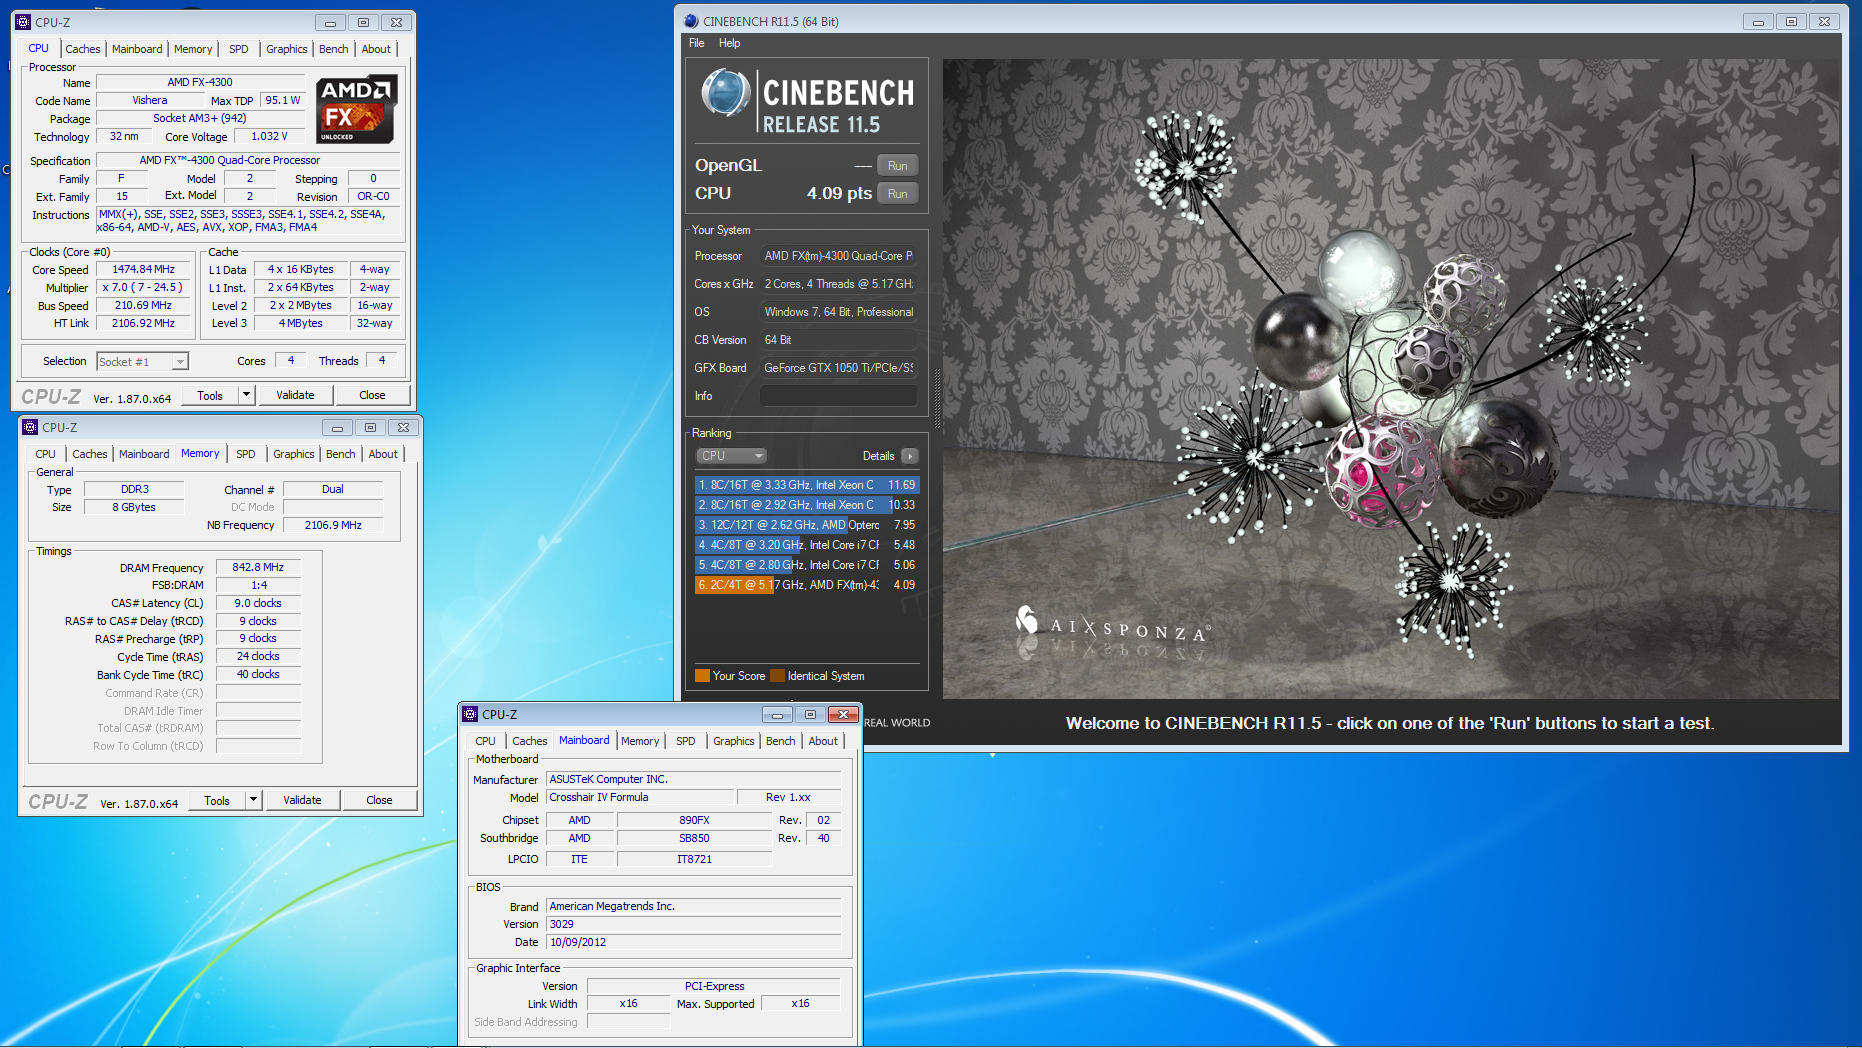Screen dimensions: 1862x1048
Task: Select ranking row 4 Core i7 3.20 GHz
Action: (806, 545)
